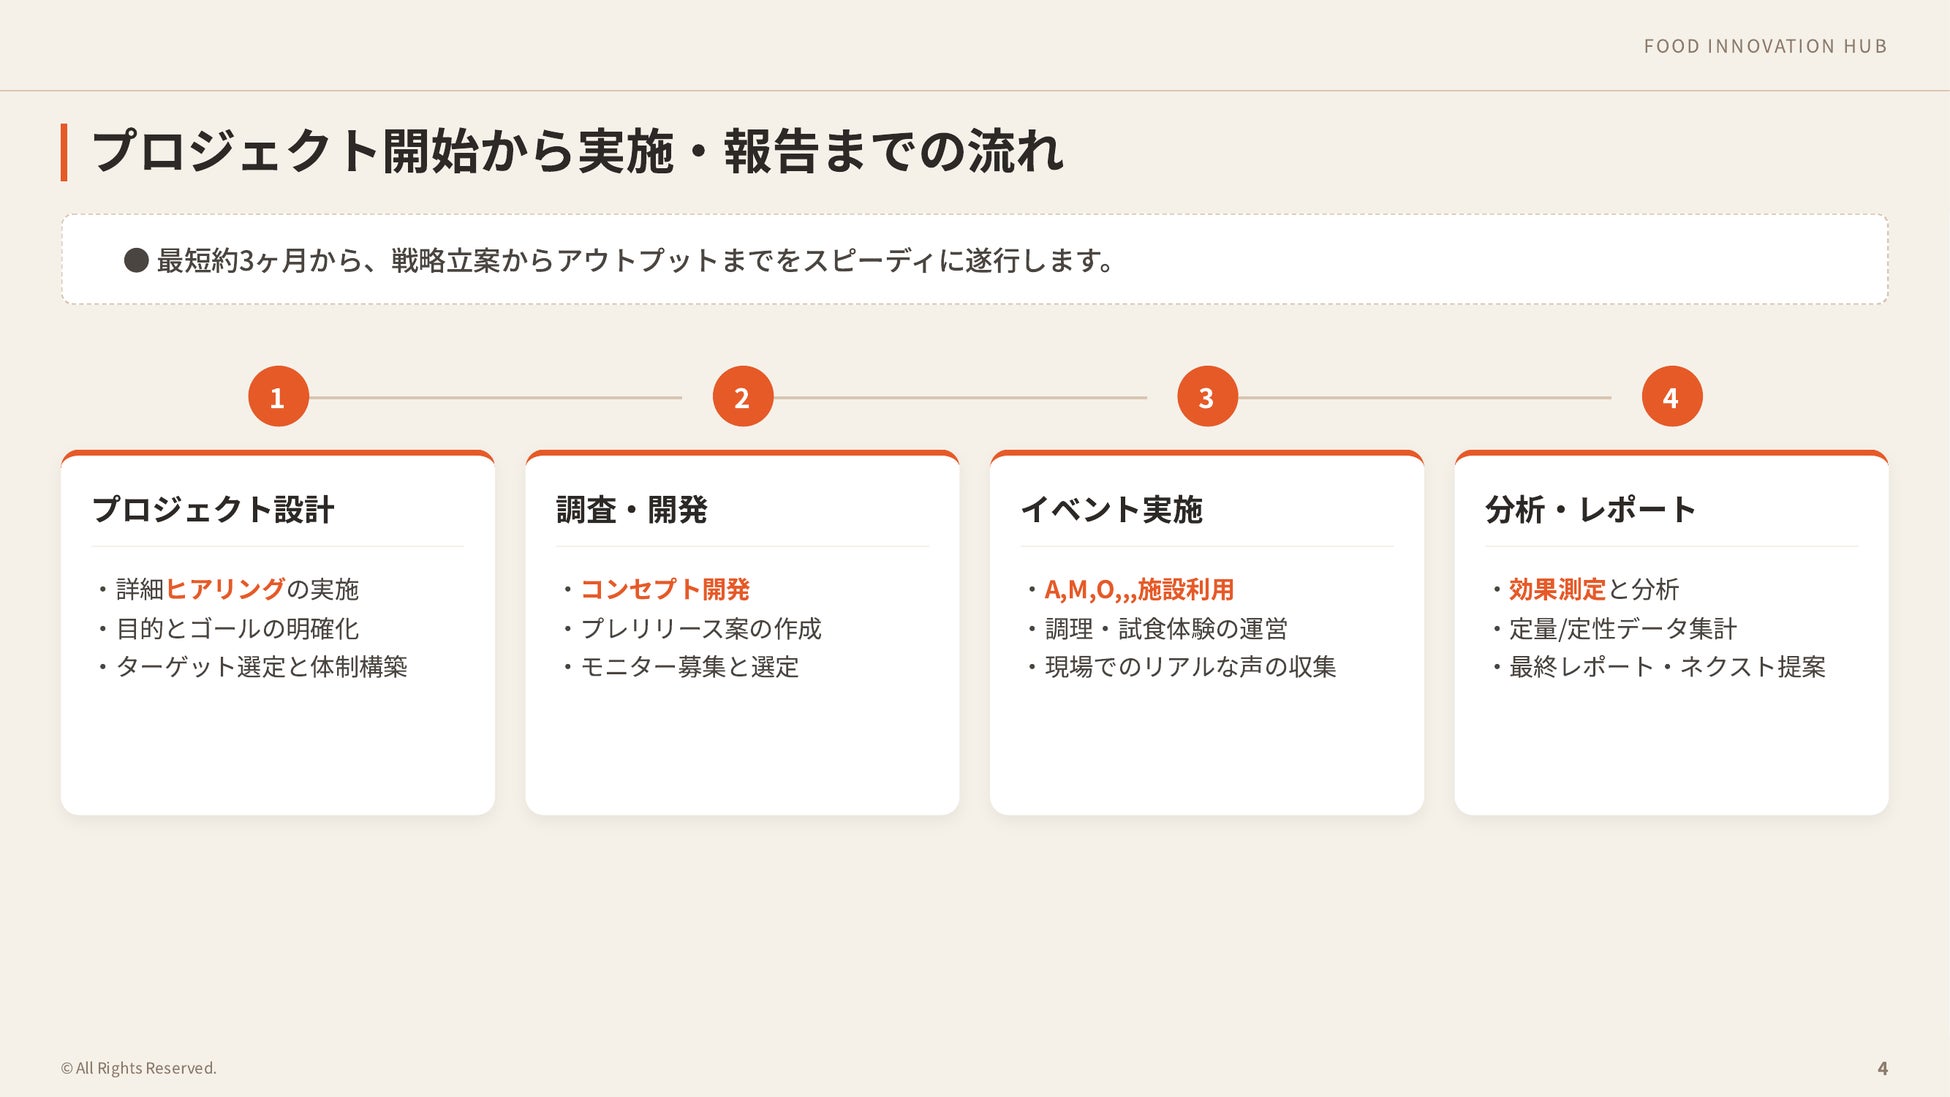Click the 調査・開発 card heading
This screenshot has height=1097, width=1950.
tap(631, 510)
